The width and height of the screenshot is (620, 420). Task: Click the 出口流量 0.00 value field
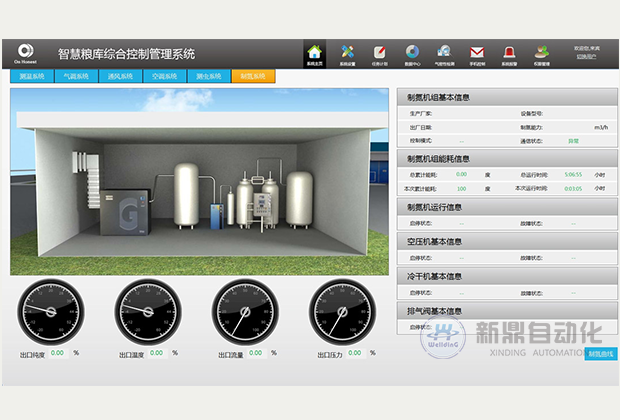[x=255, y=353]
